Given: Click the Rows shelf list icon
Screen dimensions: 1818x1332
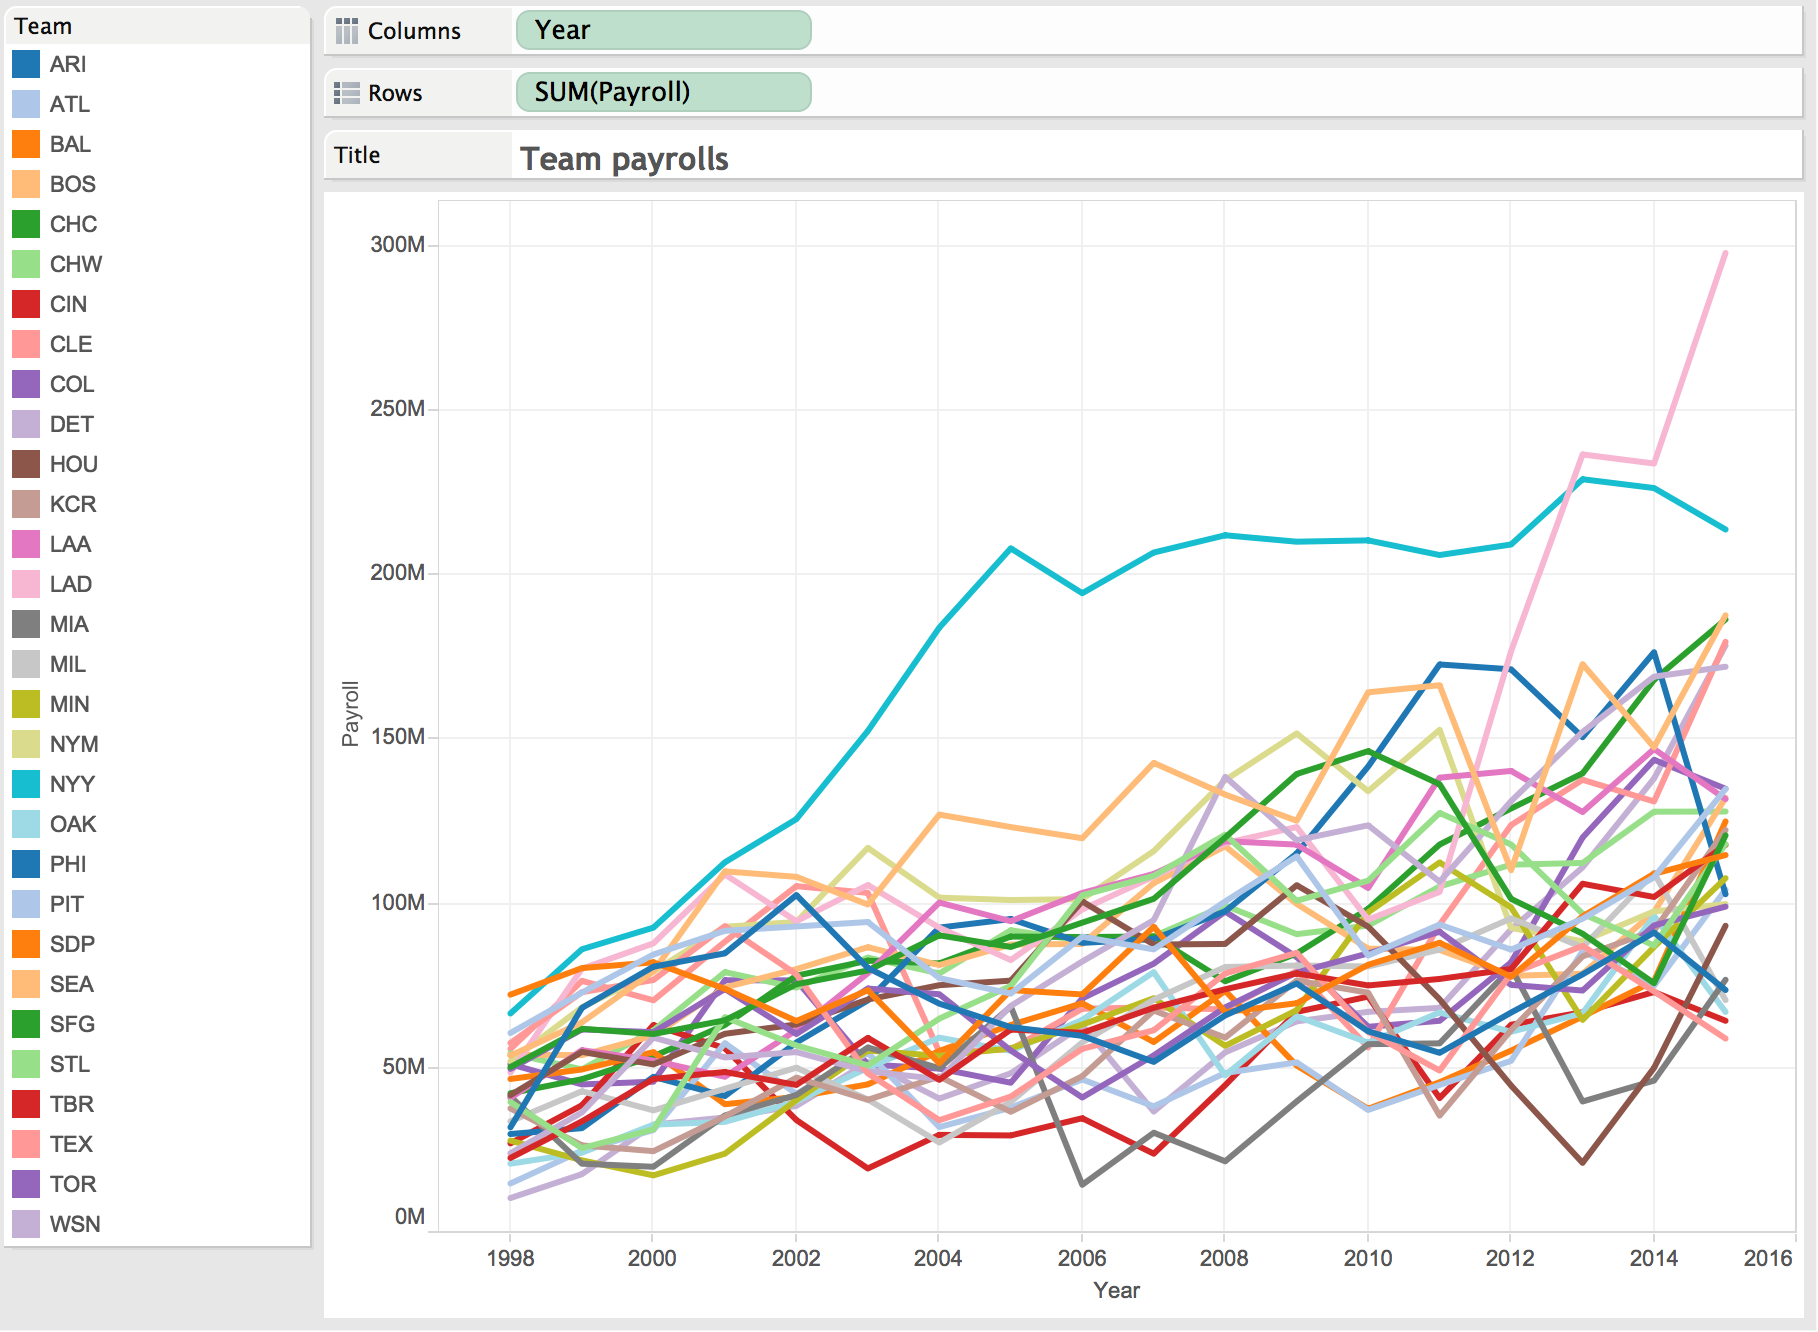Looking at the screenshot, I should [346, 93].
